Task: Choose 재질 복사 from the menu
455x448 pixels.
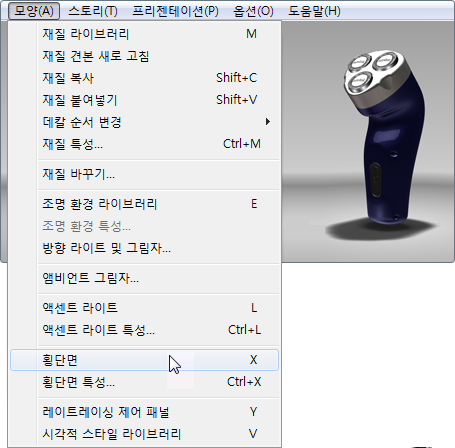Action: (x=144, y=78)
